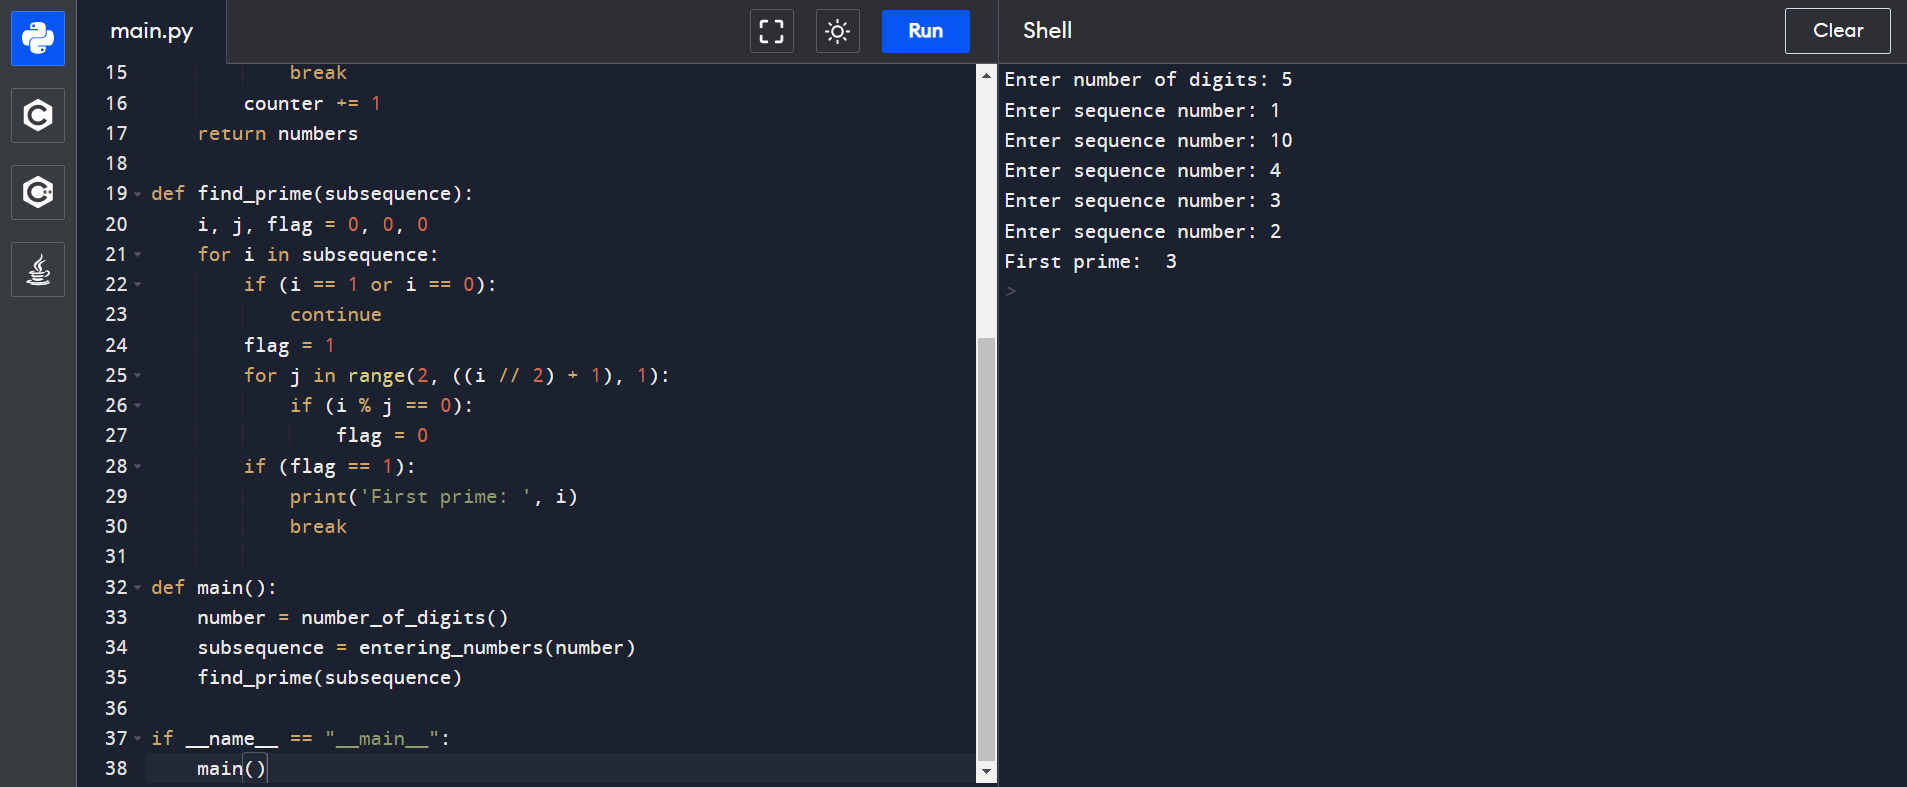Collapse the main function at line 32
The width and height of the screenshot is (1907, 787).
[138, 588]
